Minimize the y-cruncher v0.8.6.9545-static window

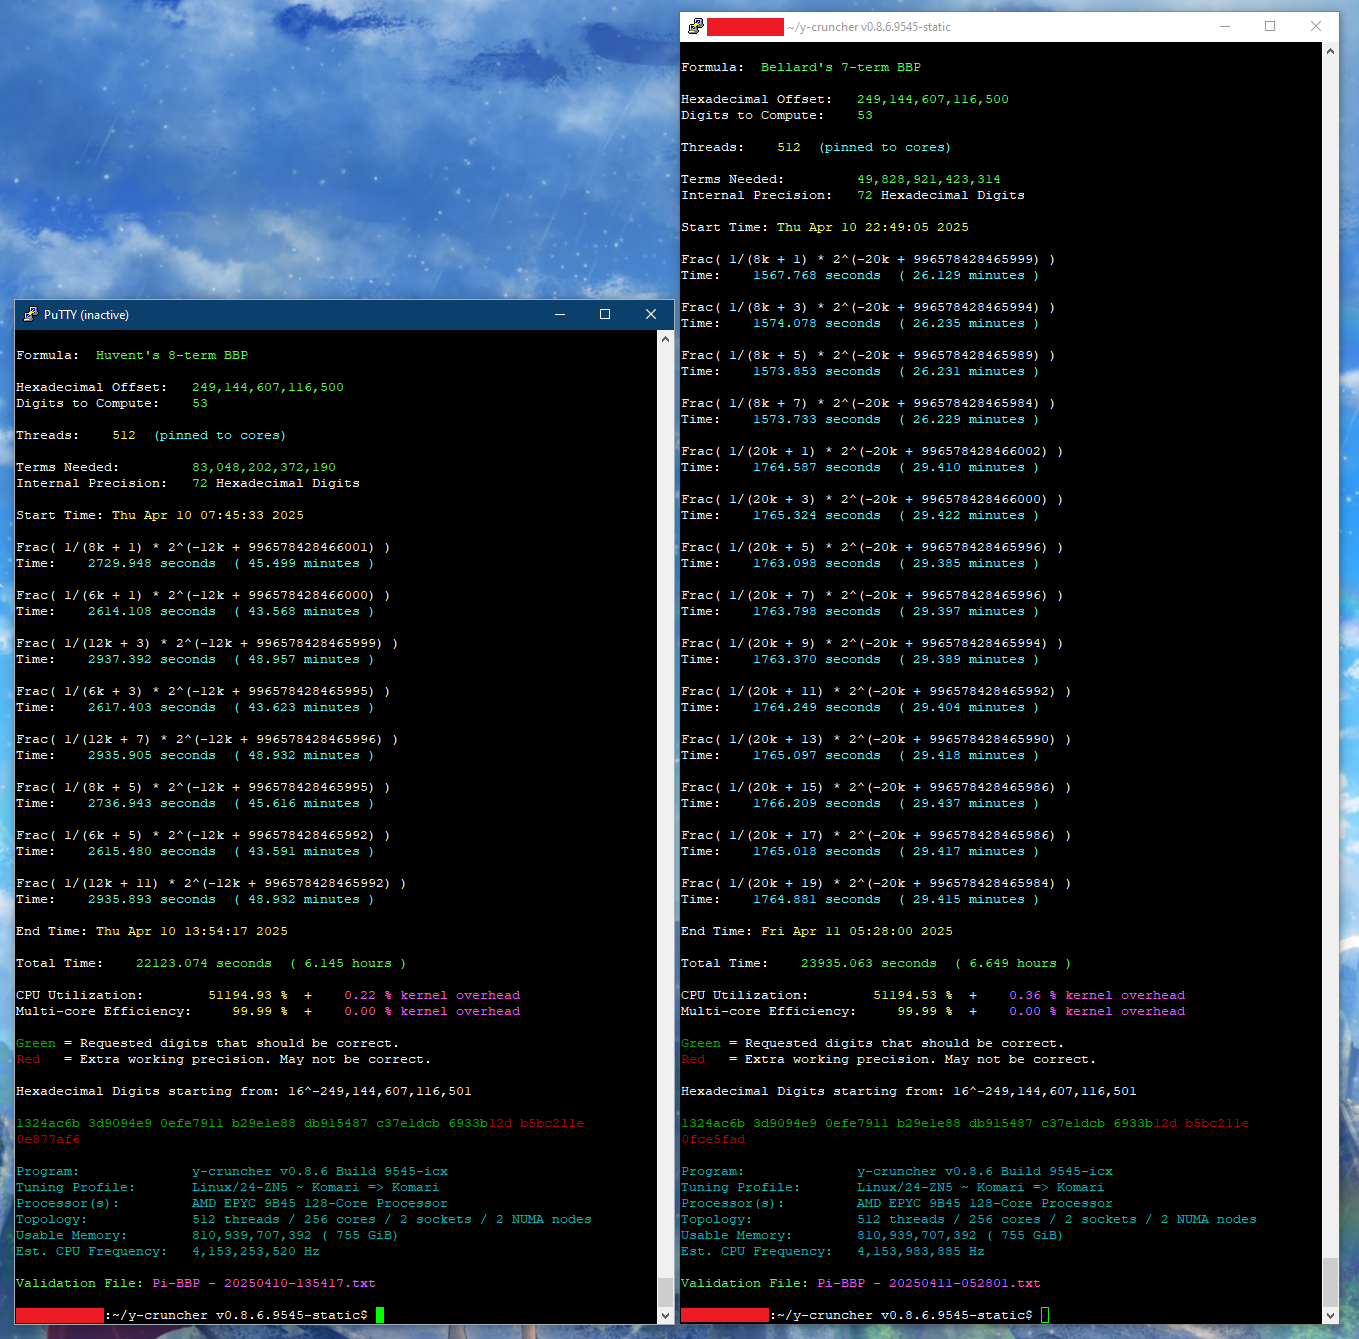point(1225,27)
